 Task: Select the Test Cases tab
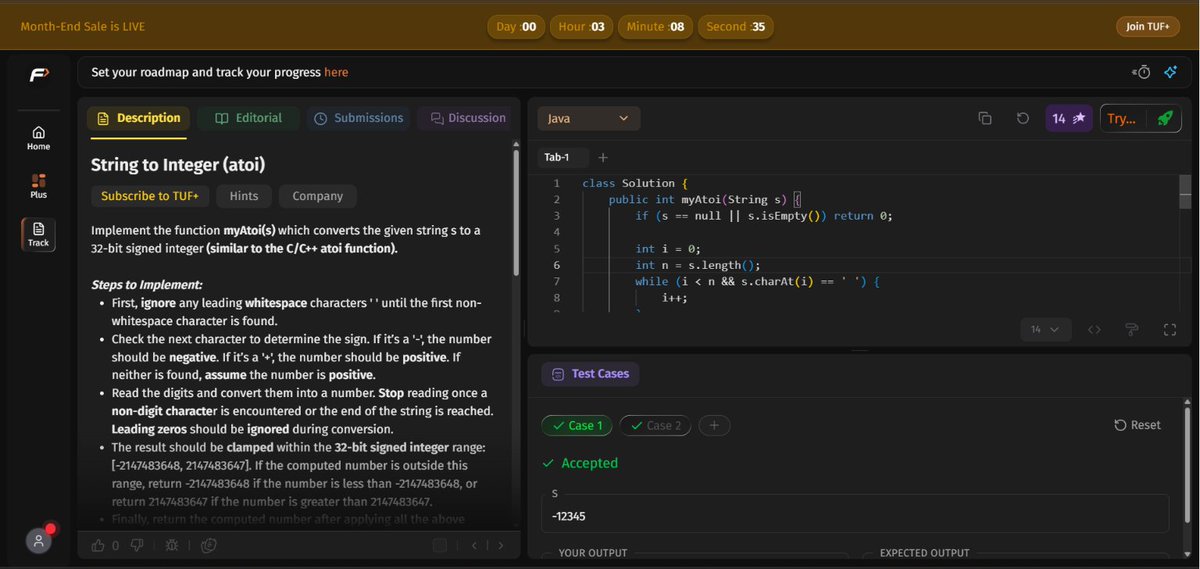coord(591,374)
